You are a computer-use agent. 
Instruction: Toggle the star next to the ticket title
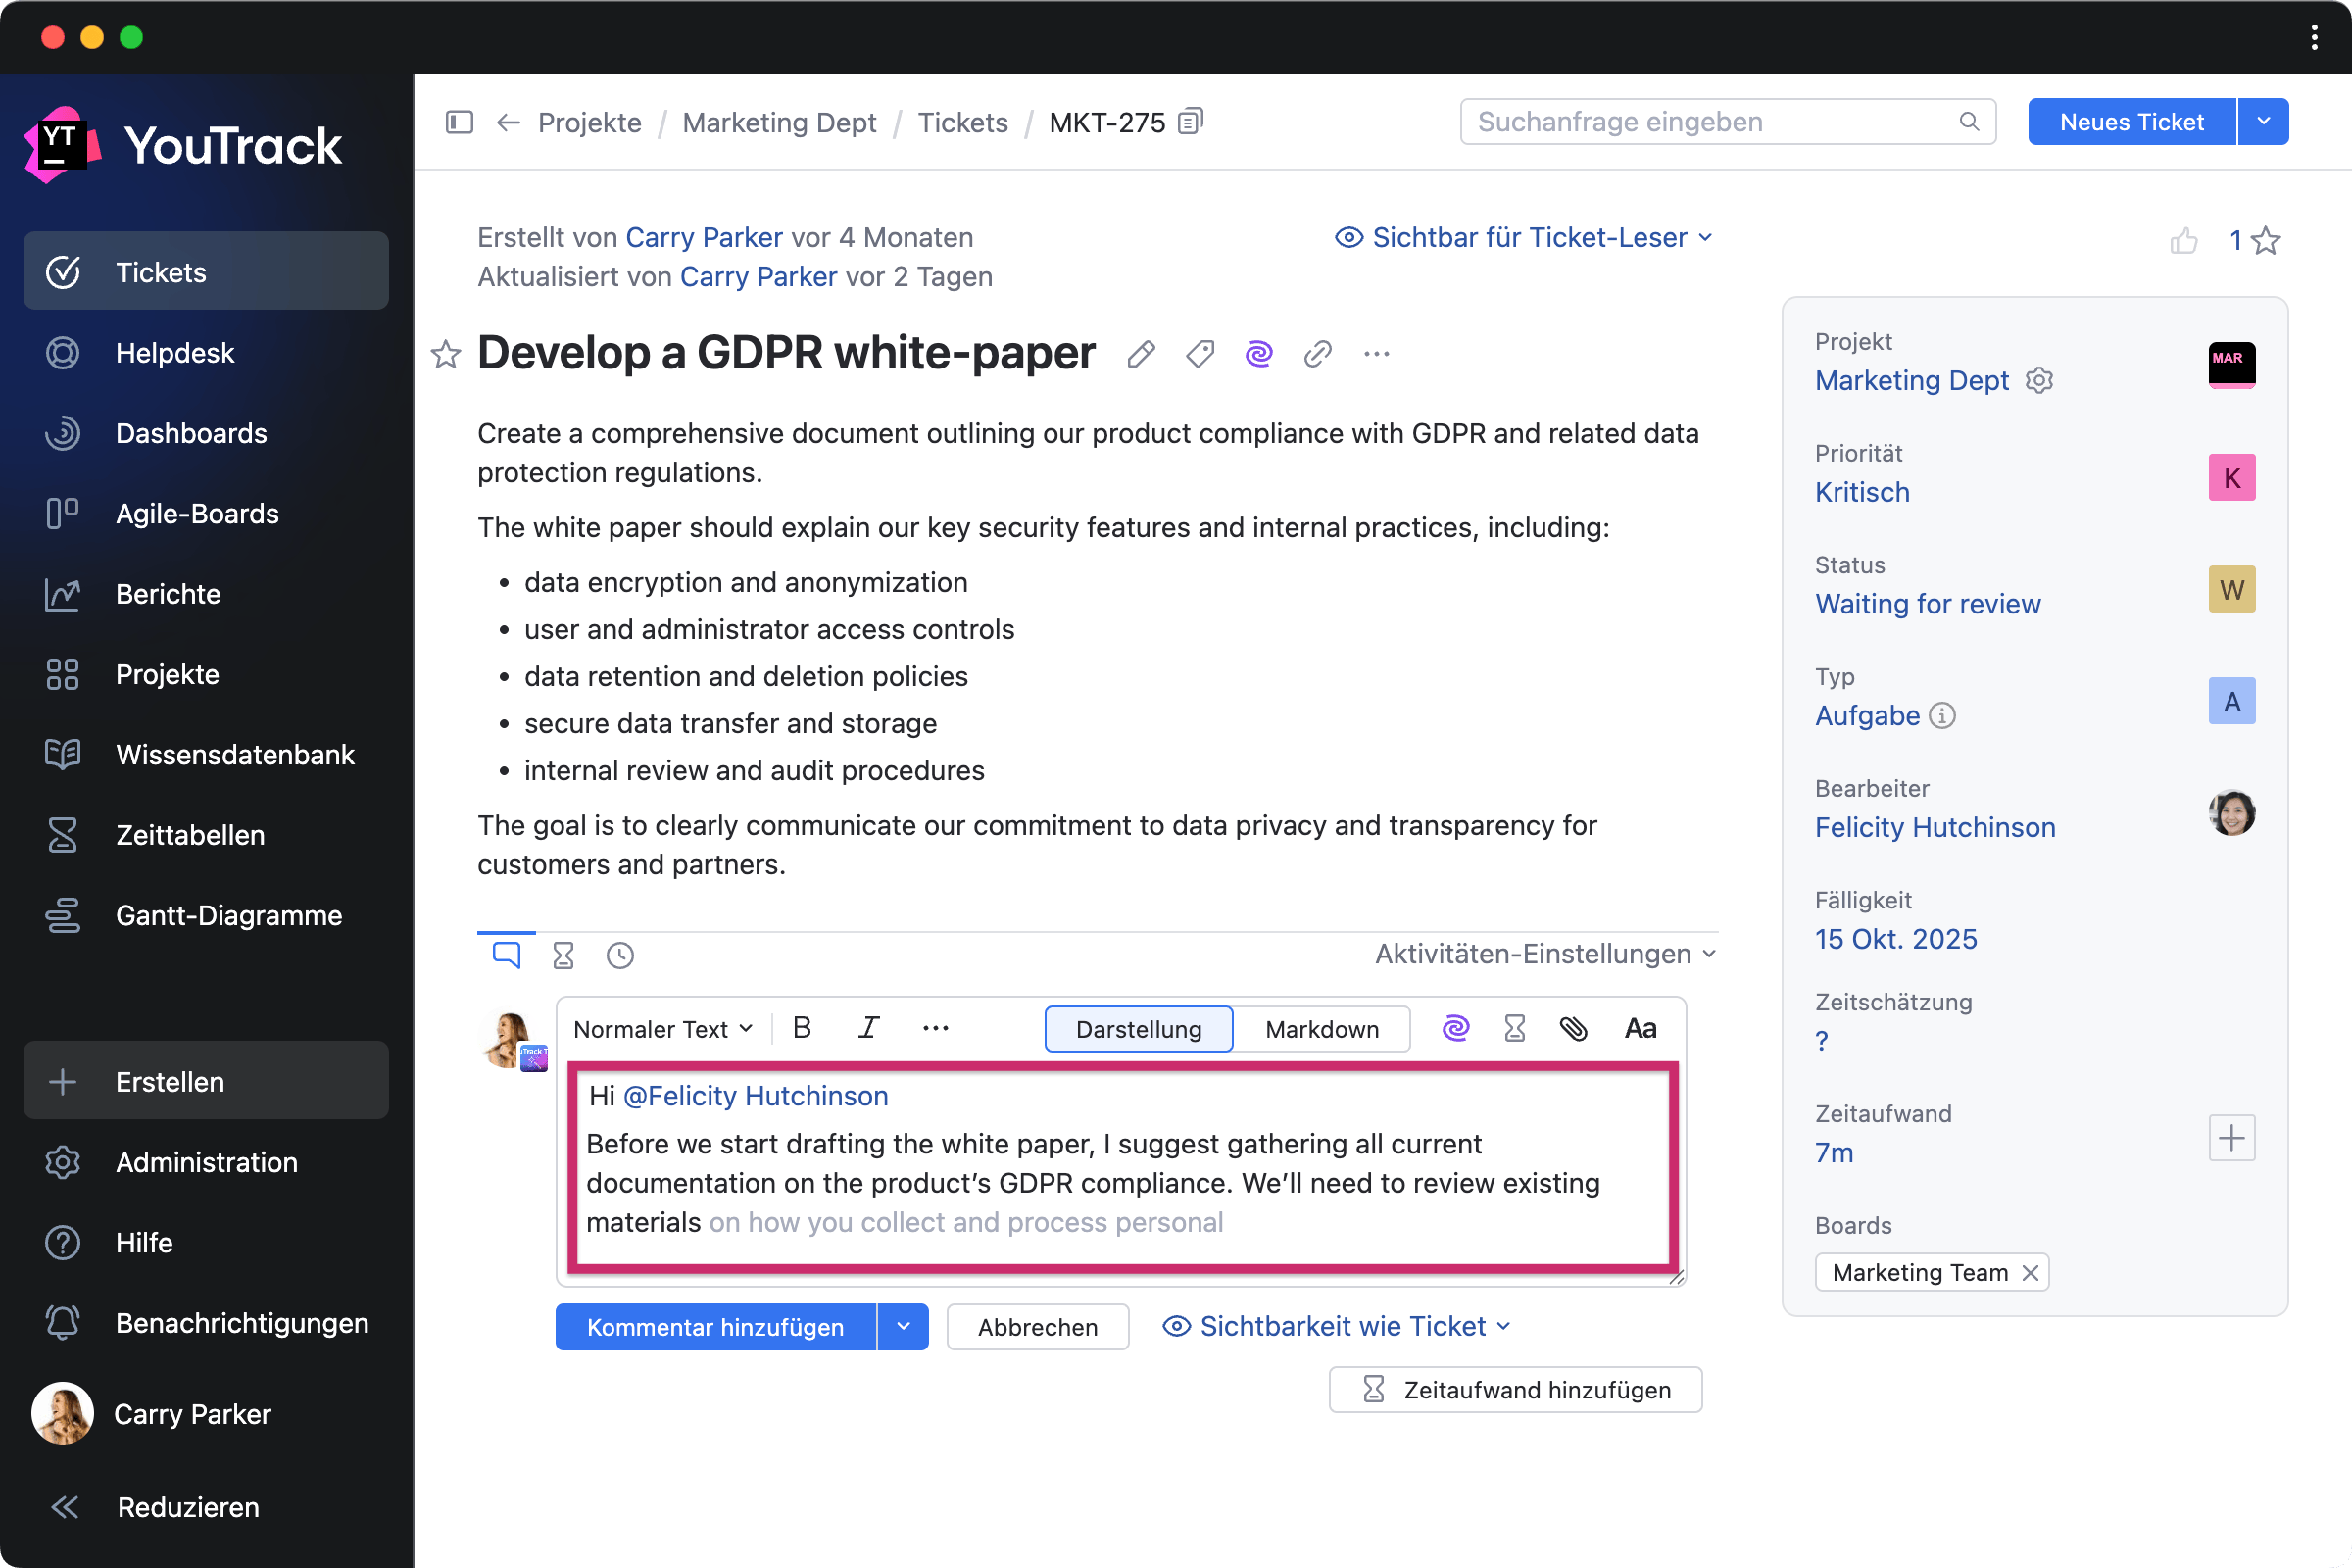pyautogui.click(x=446, y=354)
